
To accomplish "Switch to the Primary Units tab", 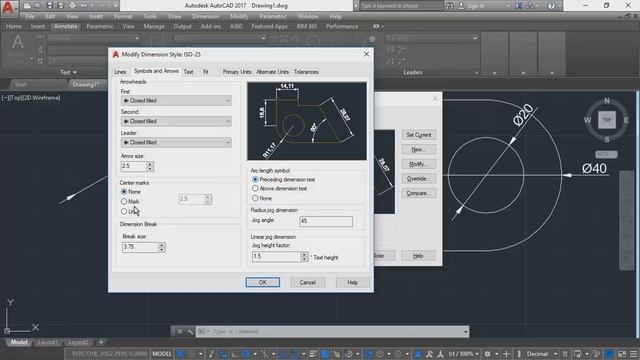I will tap(237, 72).
